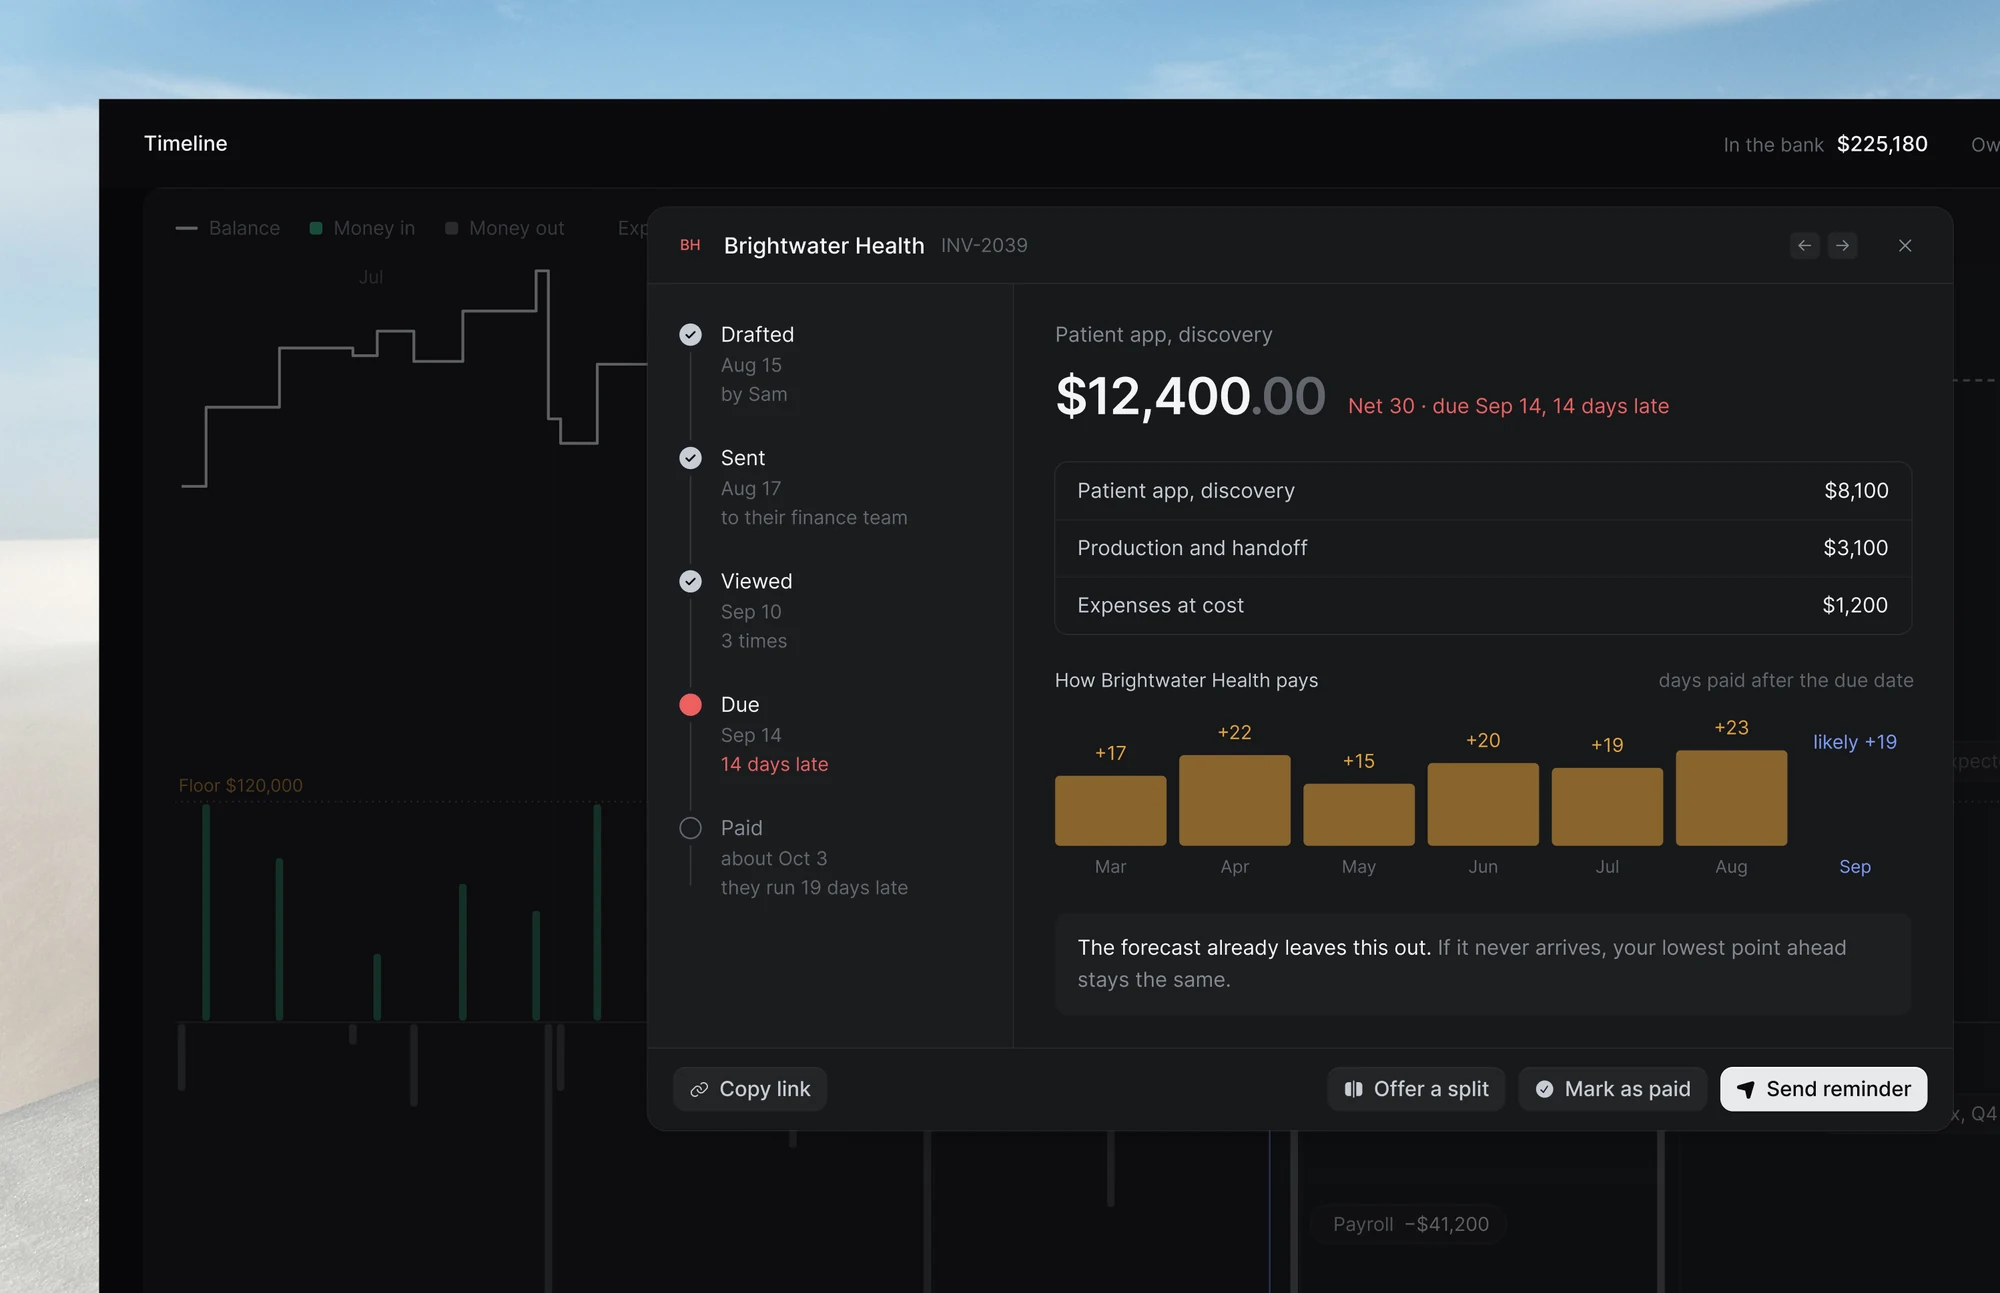Image resolution: width=2000 pixels, height=1293 pixels.
Task: Click the Timeline heading
Action: tap(186, 143)
